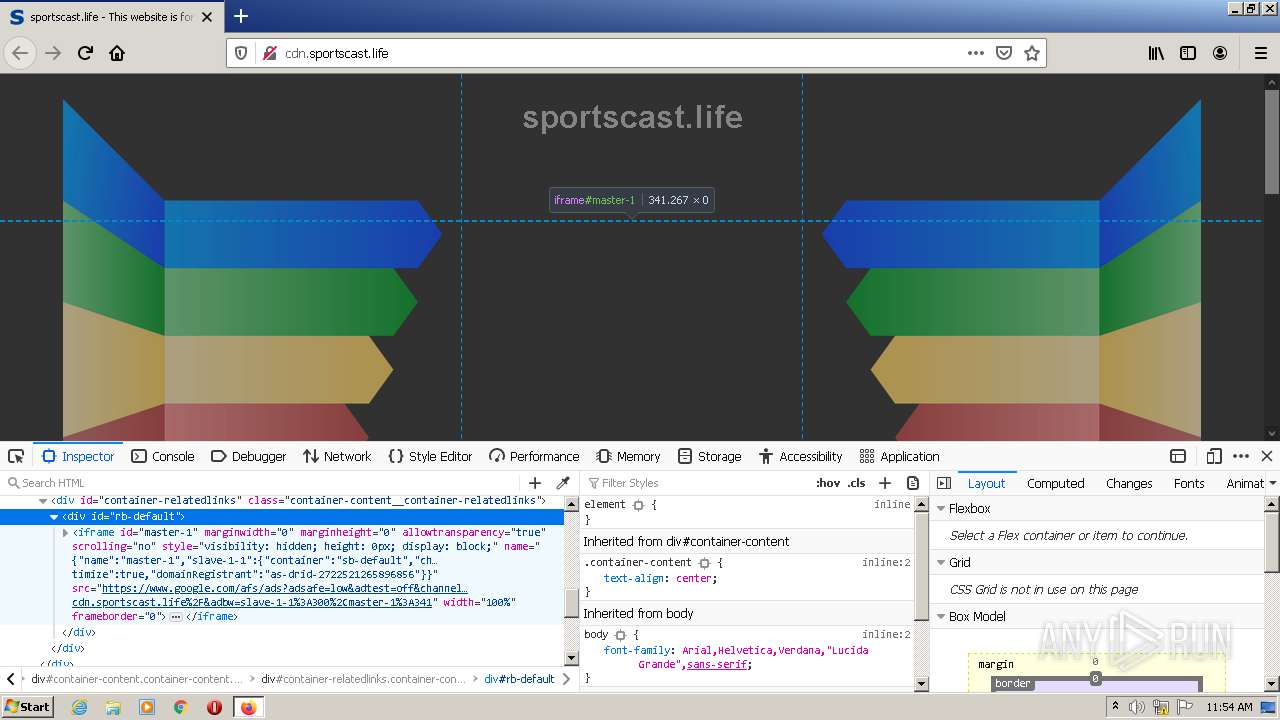Image resolution: width=1280 pixels, height=720 pixels.
Task: Open the Firefox hamburger application menu
Action: point(1261,53)
